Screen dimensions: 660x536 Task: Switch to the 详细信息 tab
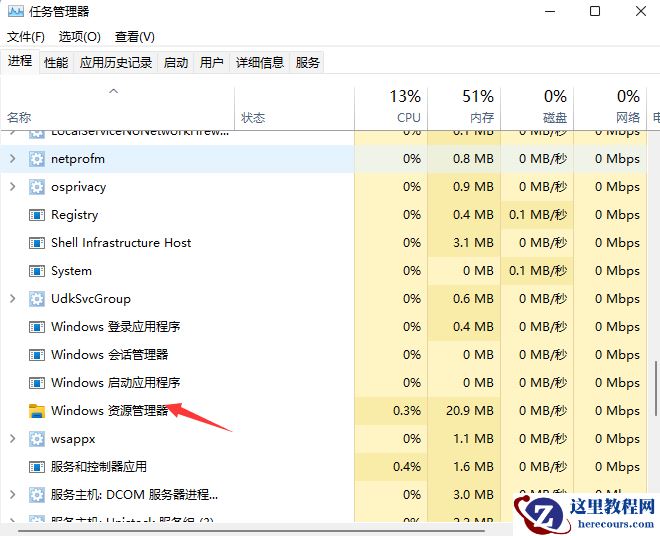(260, 63)
